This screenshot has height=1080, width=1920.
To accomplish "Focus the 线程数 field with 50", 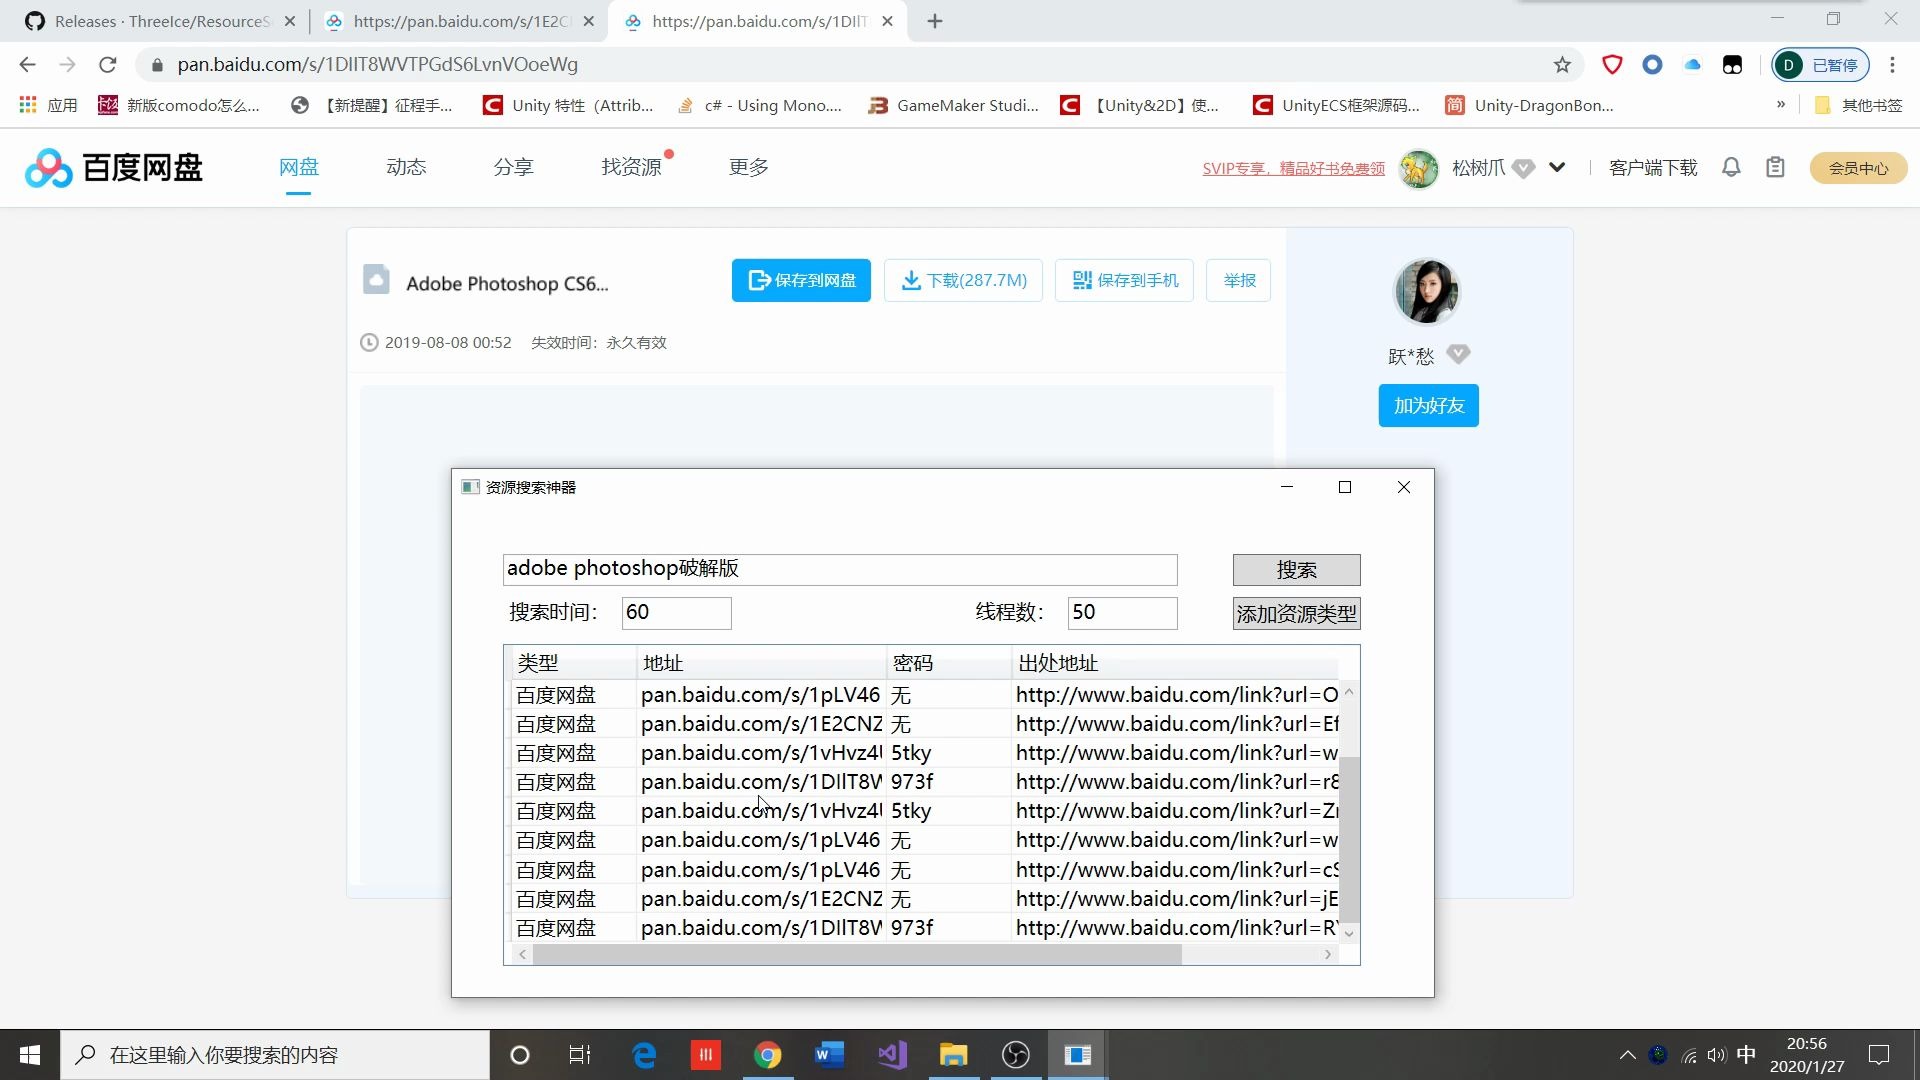I will (1122, 613).
